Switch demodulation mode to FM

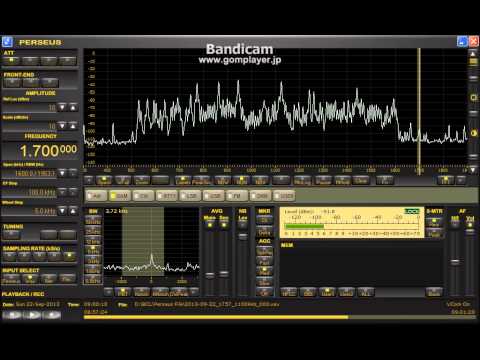[237, 196]
